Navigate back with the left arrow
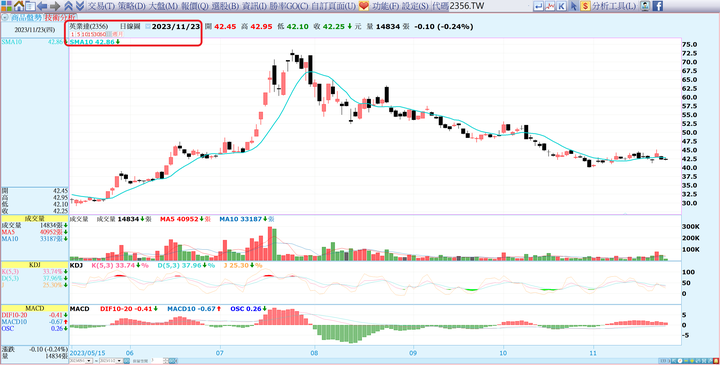Viewport: 720px width, 365px height. pyautogui.click(x=42, y=6)
